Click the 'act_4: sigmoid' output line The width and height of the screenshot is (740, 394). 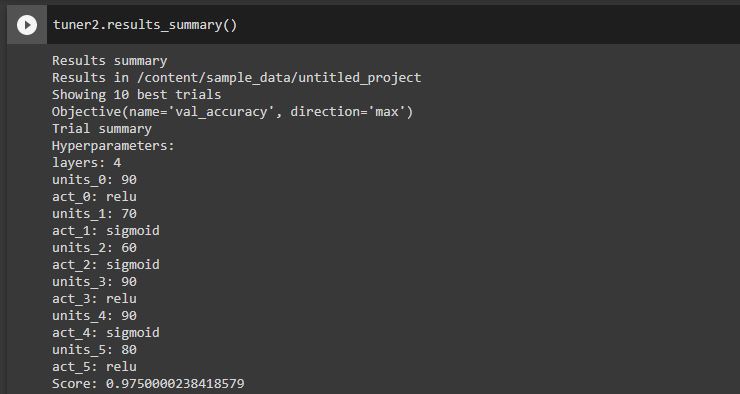[106, 333]
